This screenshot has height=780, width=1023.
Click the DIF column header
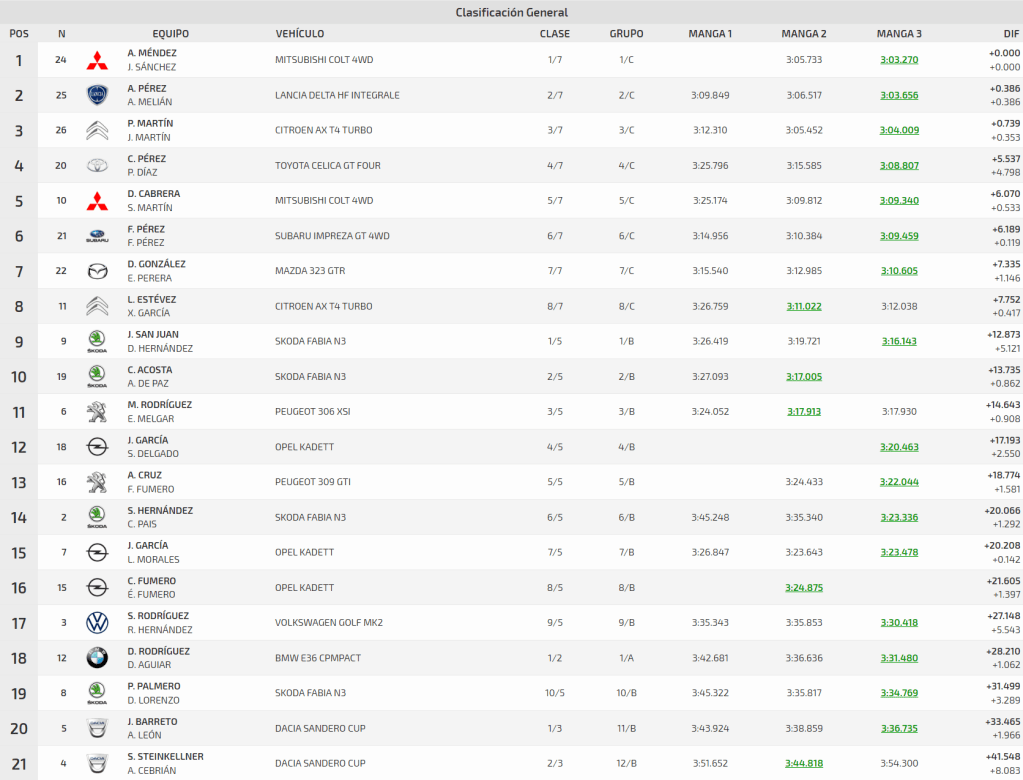coord(1010,34)
